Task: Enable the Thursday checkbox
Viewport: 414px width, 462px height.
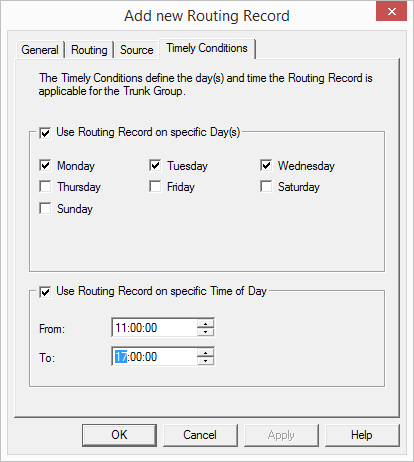Action: tap(45, 186)
